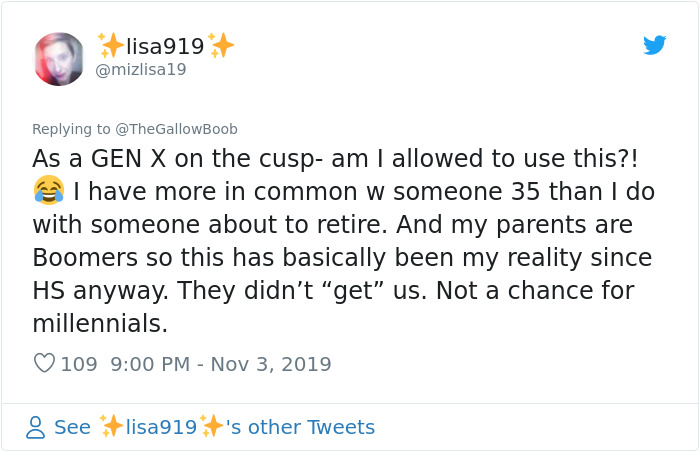Like the tweet with the heart icon
Viewport: 700px width, 452px height.
click(44, 364)
